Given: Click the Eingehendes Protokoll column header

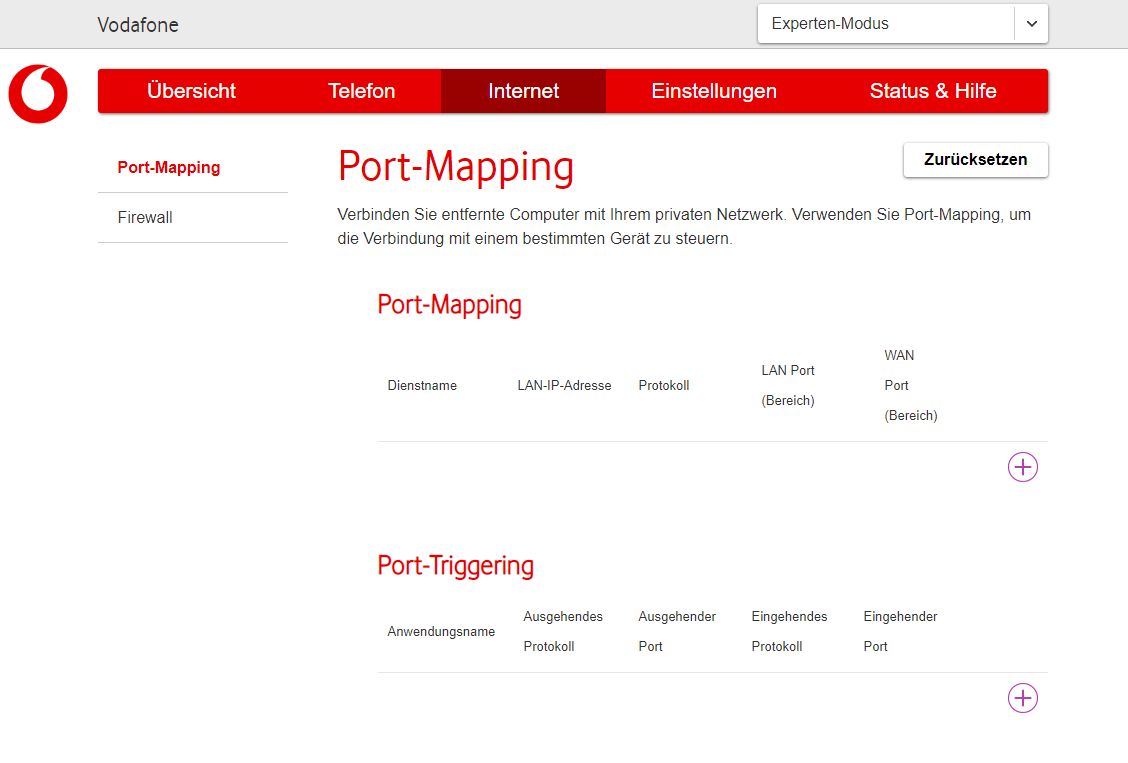Looking at the screenshot, I should 789,631.
